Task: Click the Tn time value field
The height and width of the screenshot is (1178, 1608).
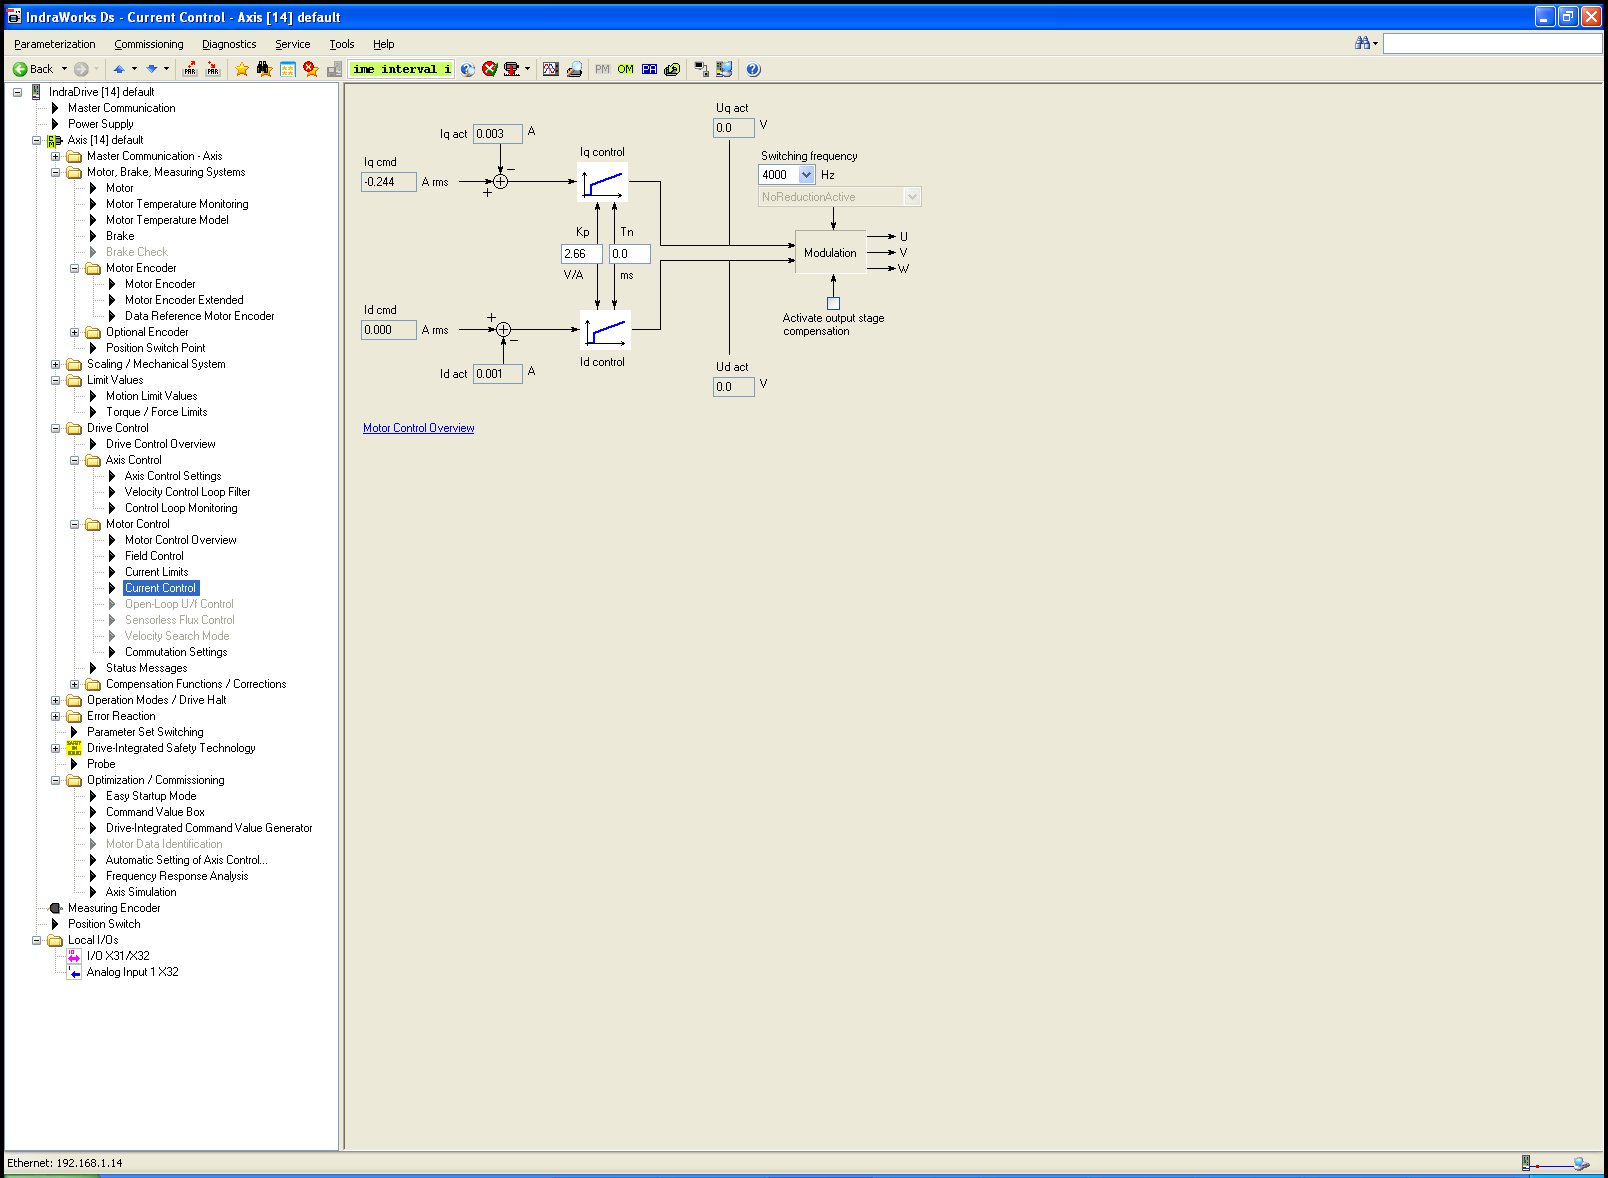Action: (x=629, y=254)
